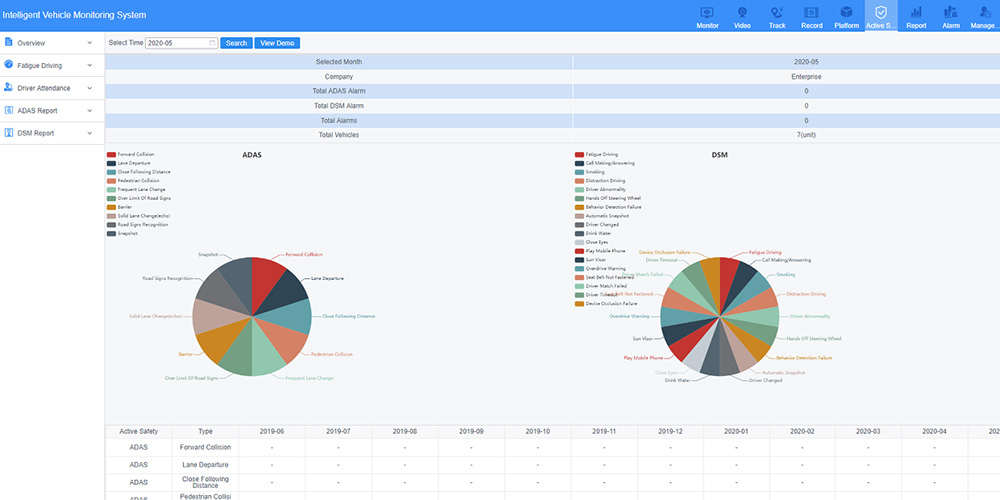Click the View Demo button
Viewport: 1000px width, 500px height.
277,43
